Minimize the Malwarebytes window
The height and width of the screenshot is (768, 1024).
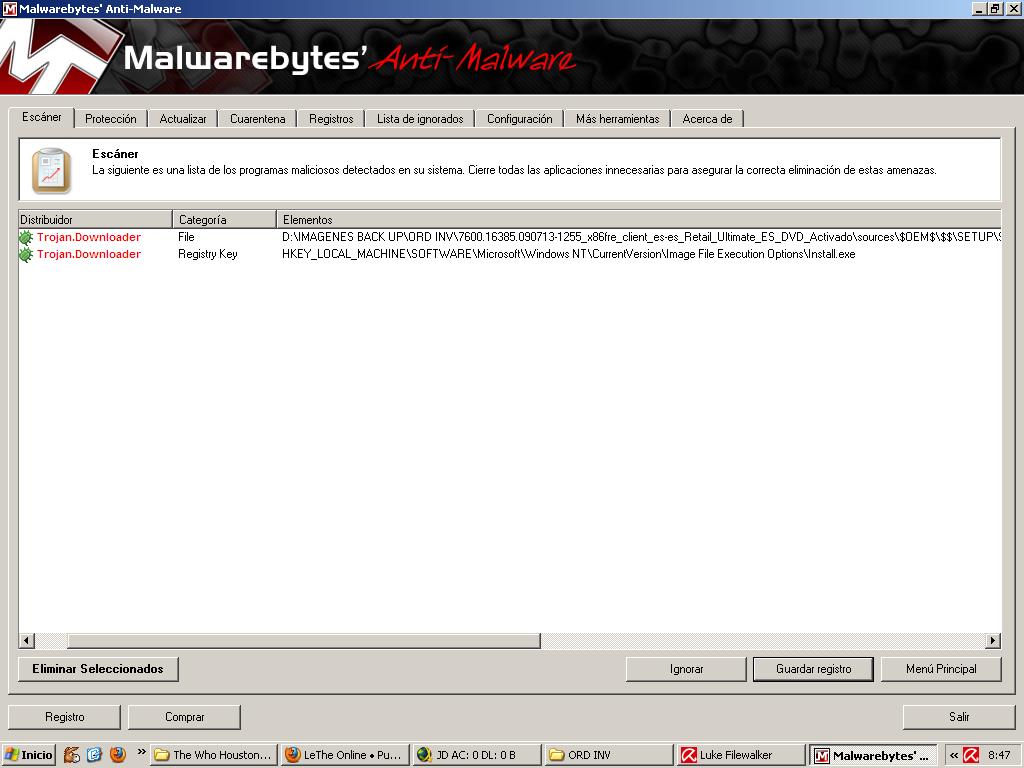979,9
